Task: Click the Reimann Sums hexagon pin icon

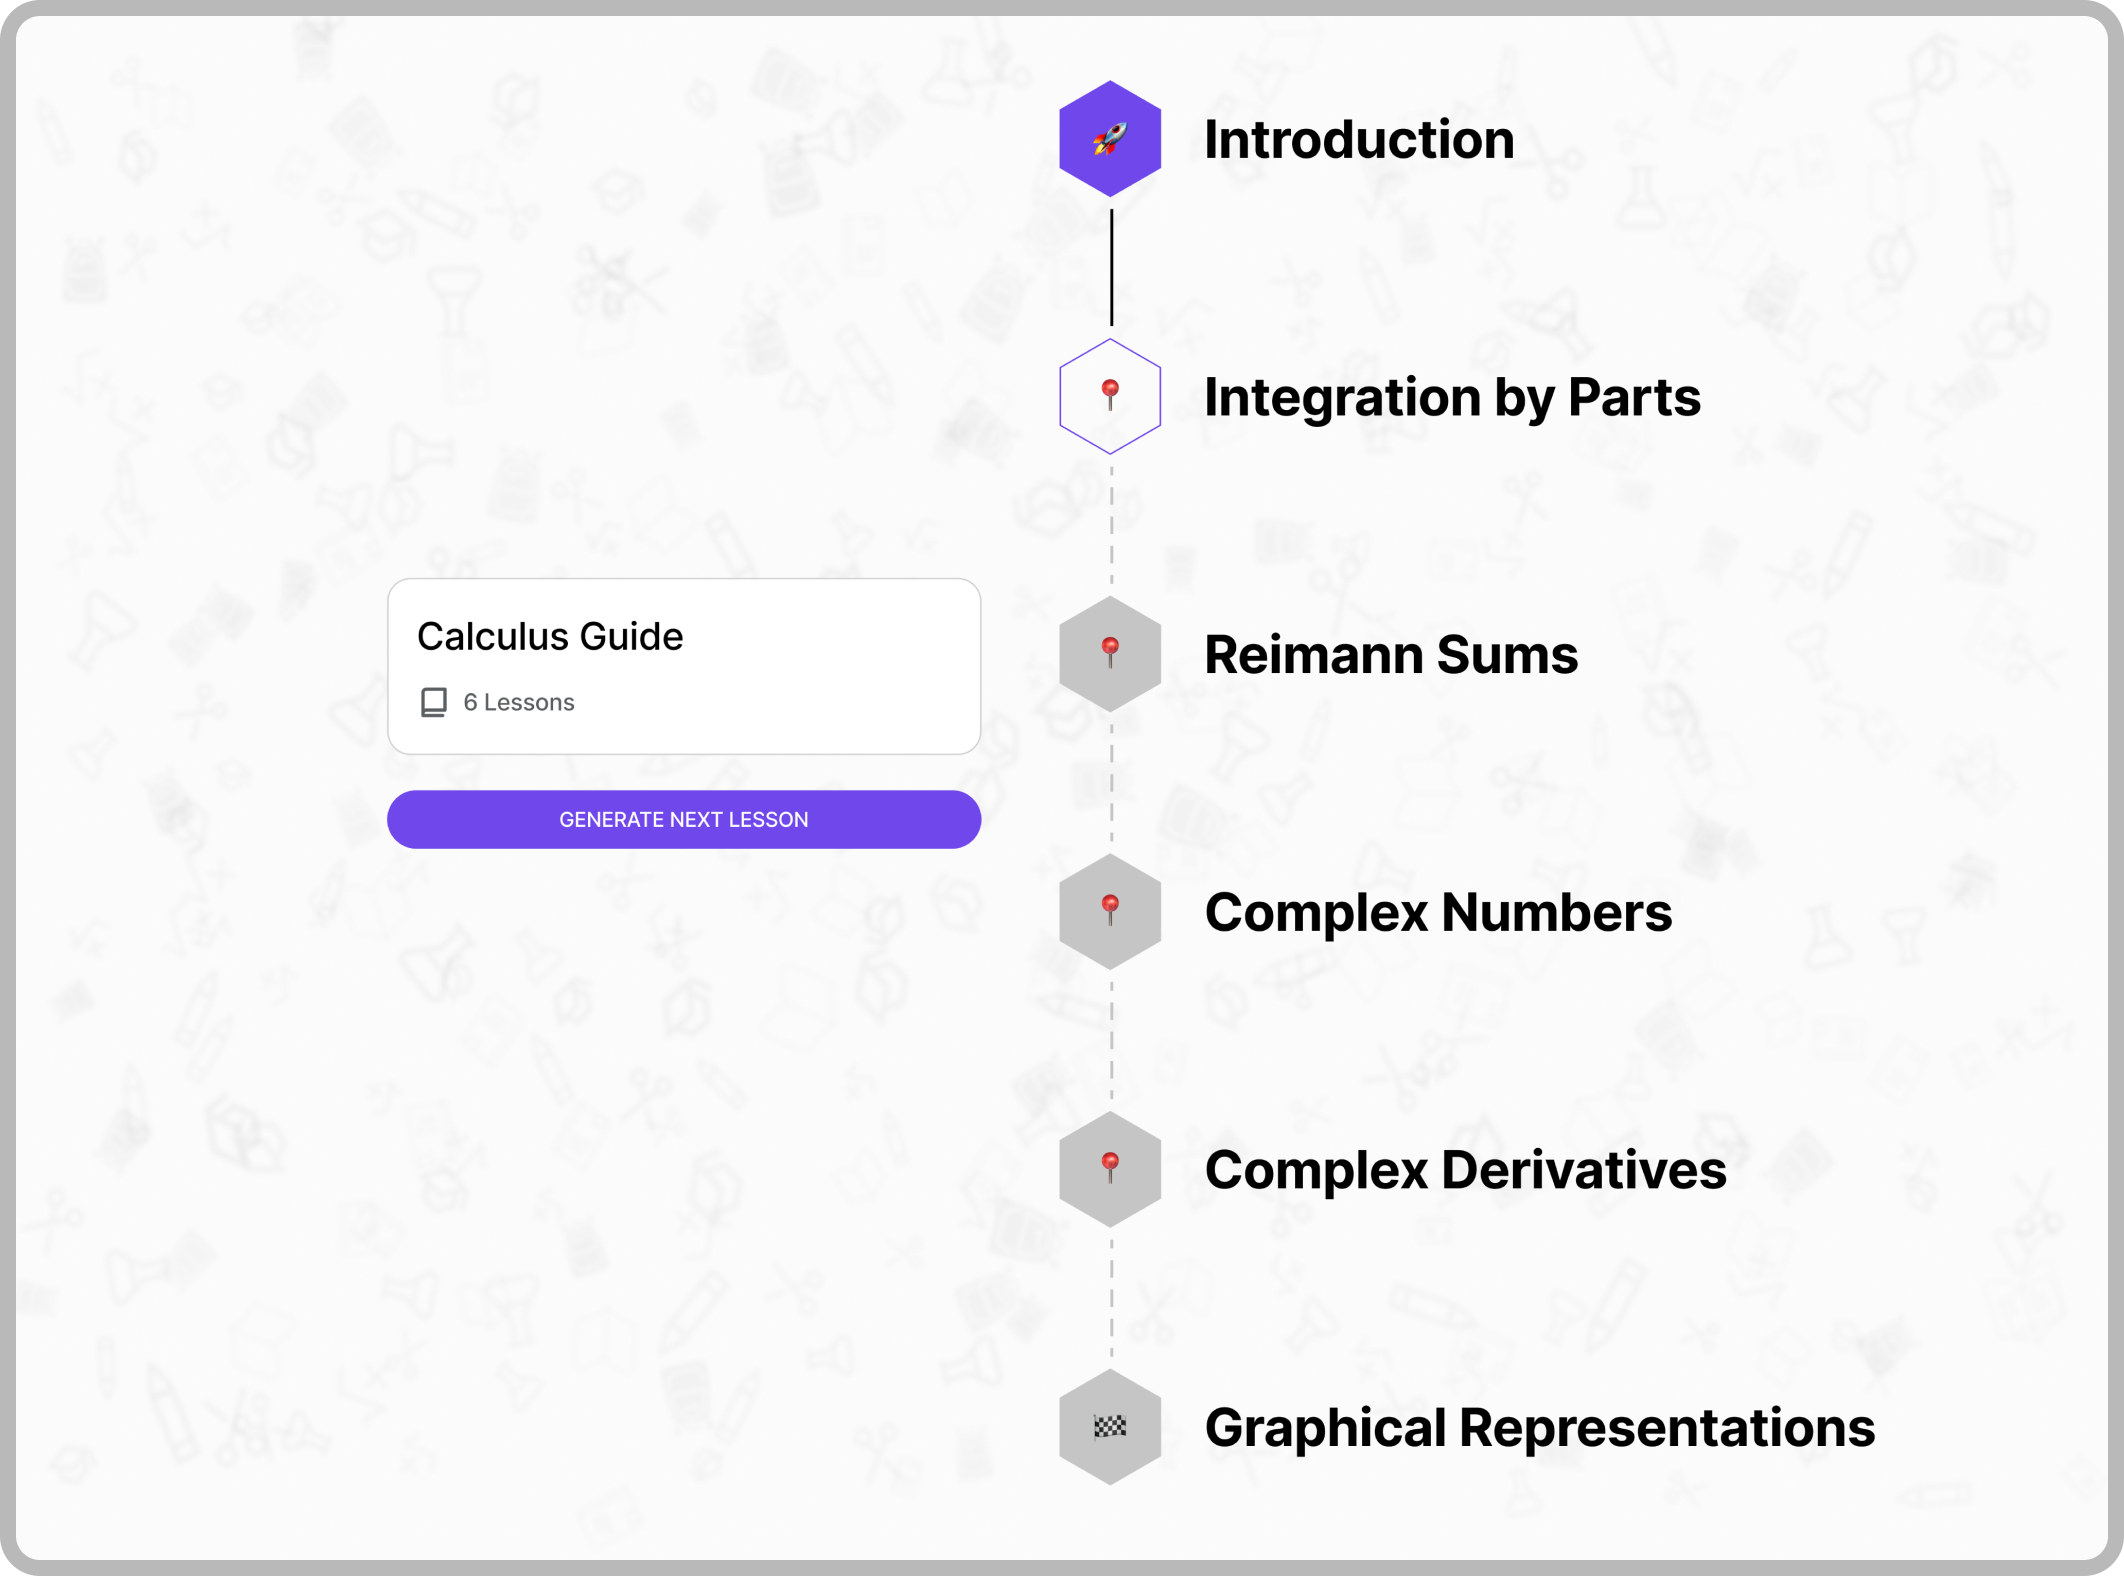Action: 1110,652
